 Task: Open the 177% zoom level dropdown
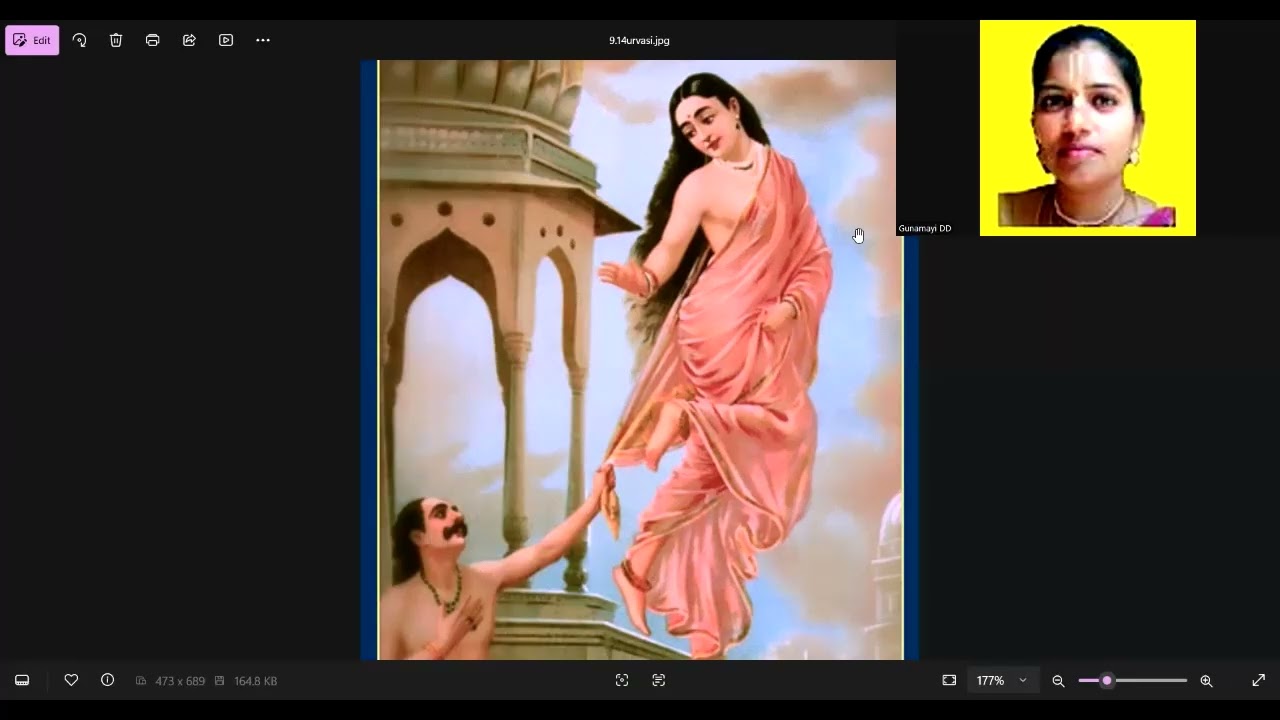click(1002, 680)
